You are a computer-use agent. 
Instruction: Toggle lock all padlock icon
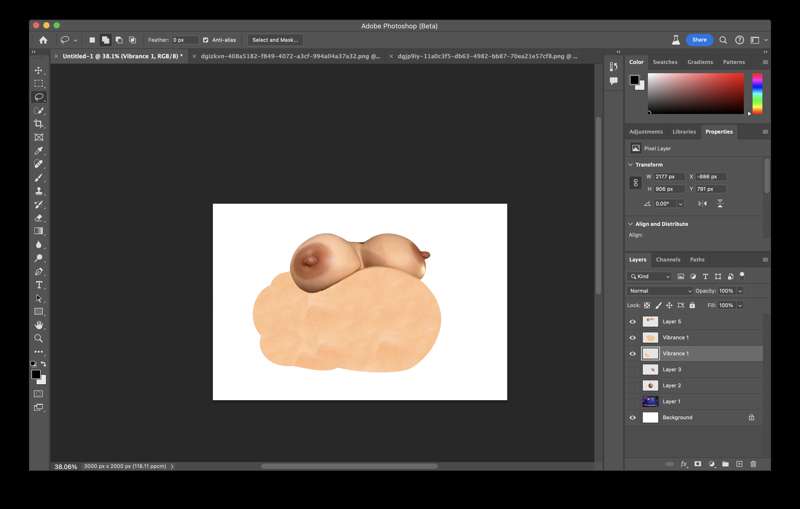[692, 306]
